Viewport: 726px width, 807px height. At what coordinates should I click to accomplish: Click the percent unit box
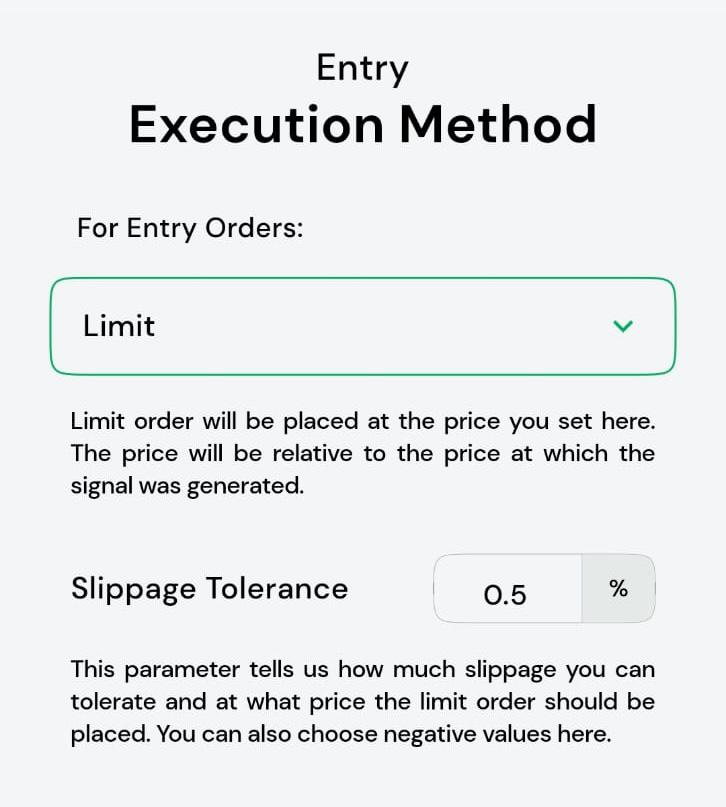(x=618, y=589)
